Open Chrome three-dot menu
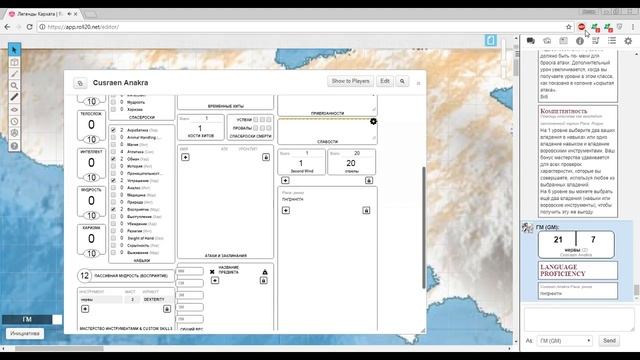Screen dimensions: 640x360 (x=633, y=27)
